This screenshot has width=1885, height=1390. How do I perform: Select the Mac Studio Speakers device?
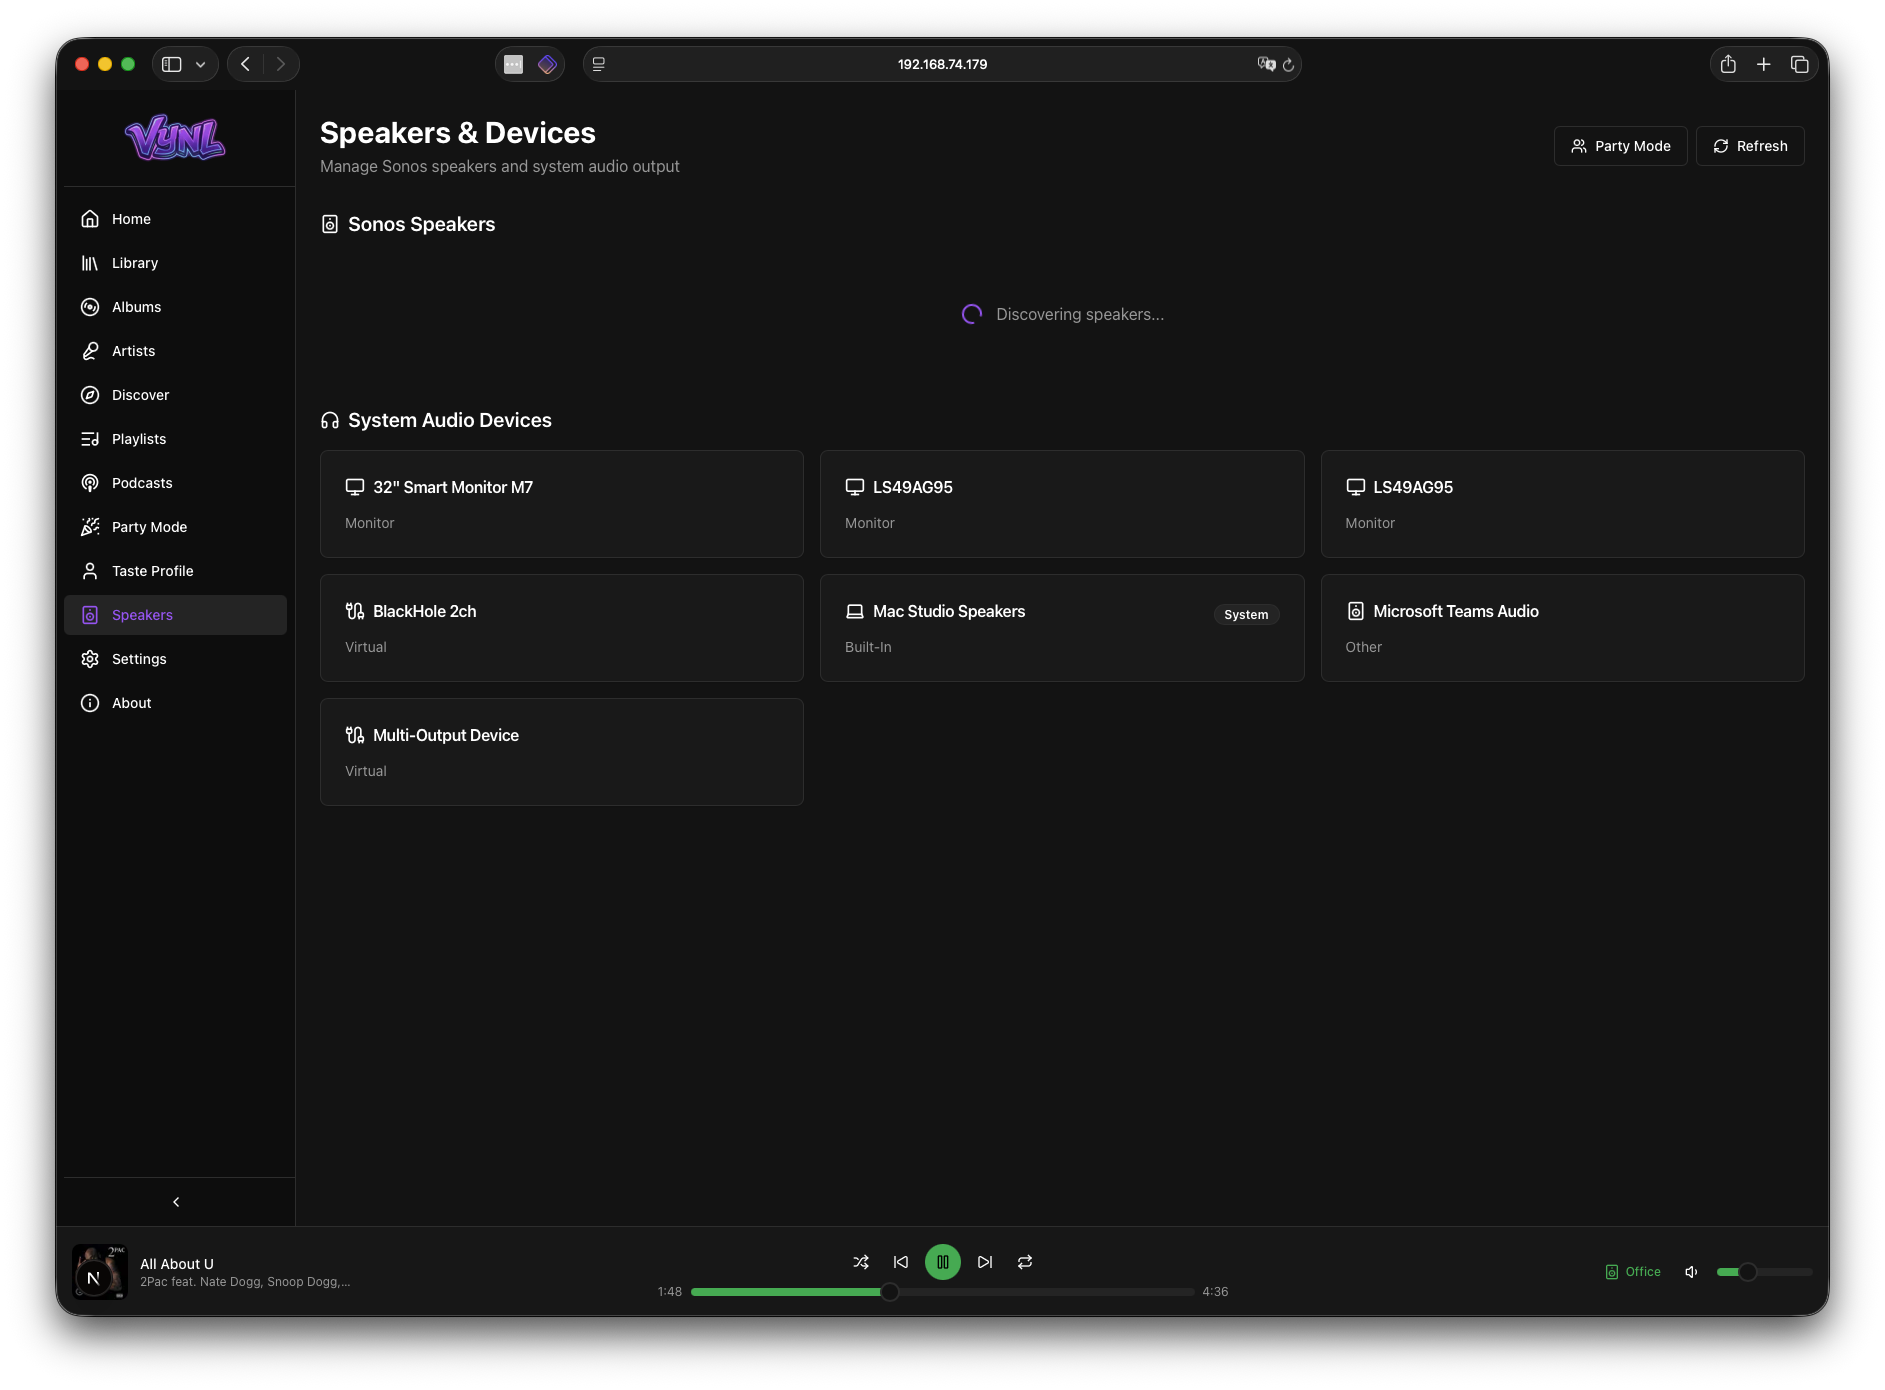(1061, 628)
